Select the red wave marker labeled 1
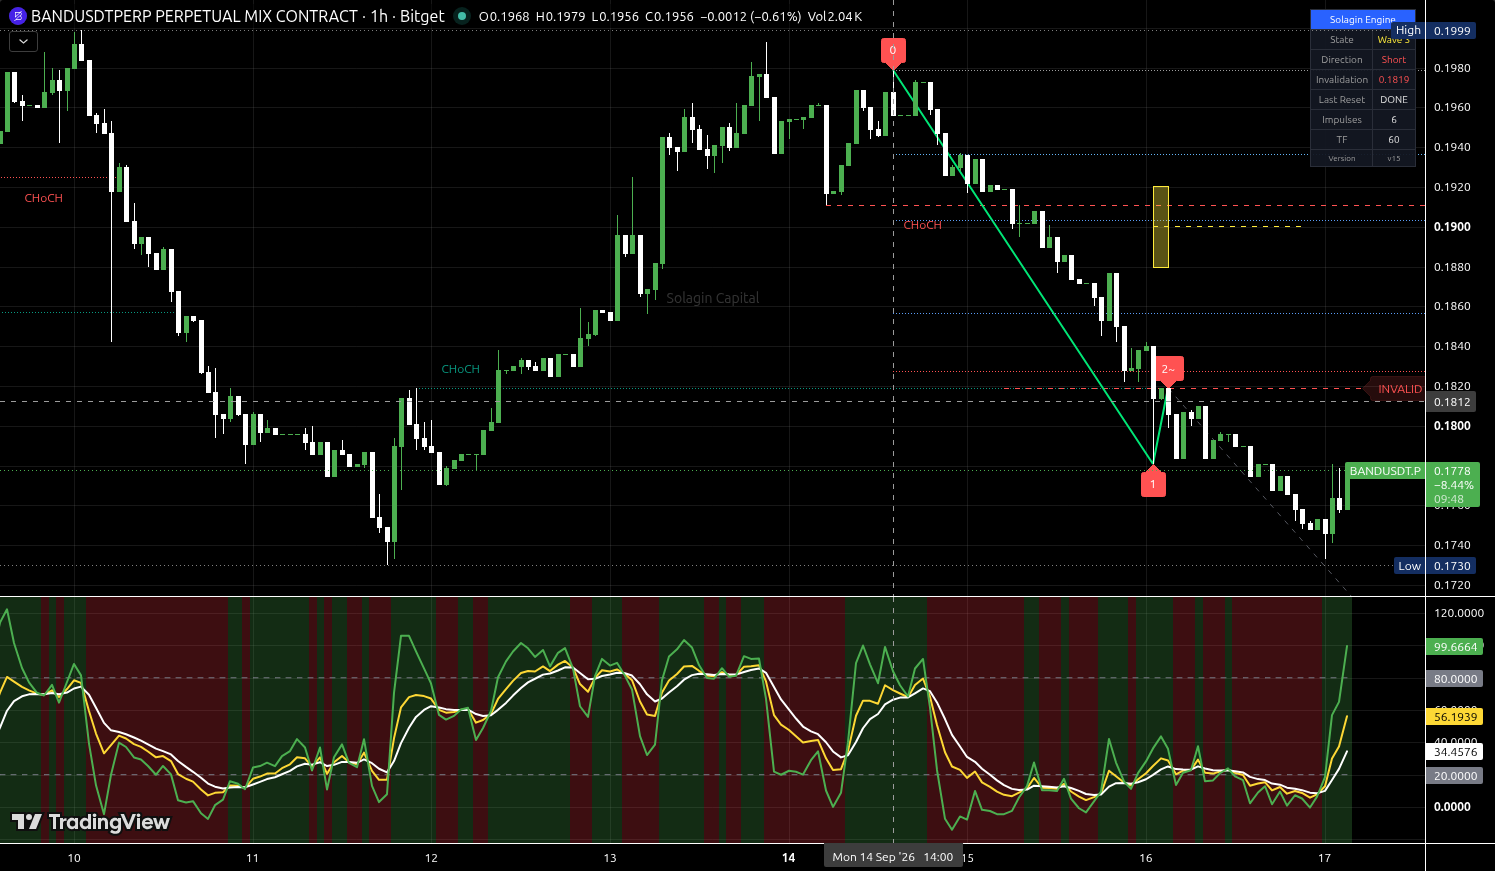The height and width of the screenshot is (871, 1495). point(1153,482)
